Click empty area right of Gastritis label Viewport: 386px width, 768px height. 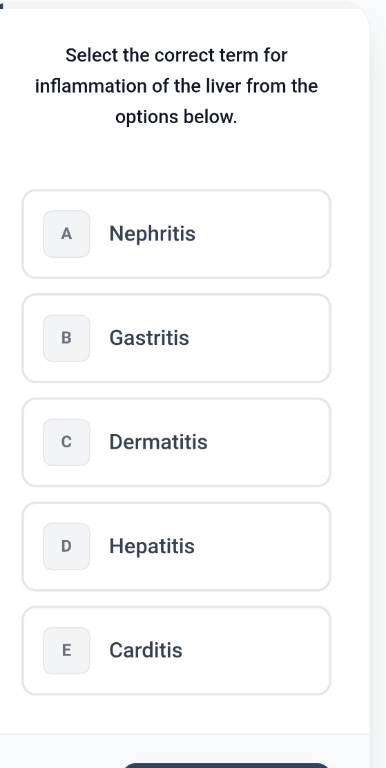[x=260, y=338]
